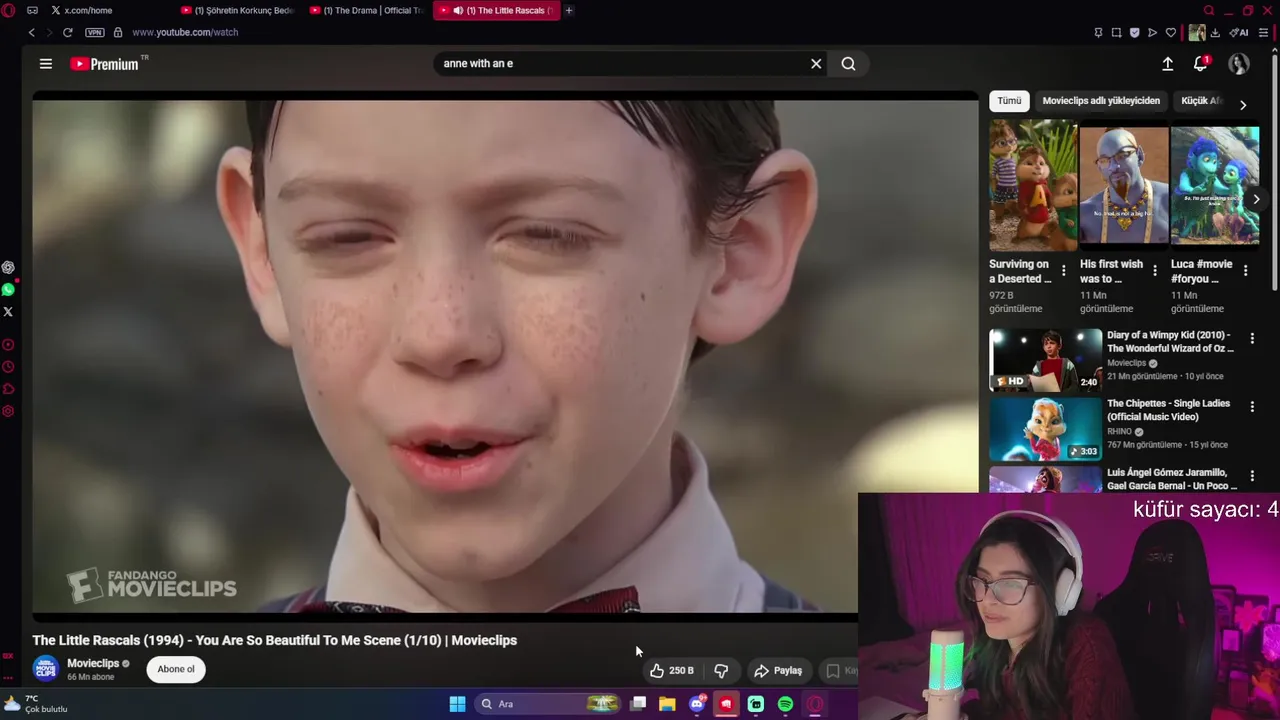The height and width of the screenshot is (720, 1280).
Task: Go back with browser back arrow
Action: click(x=31, y=32)
